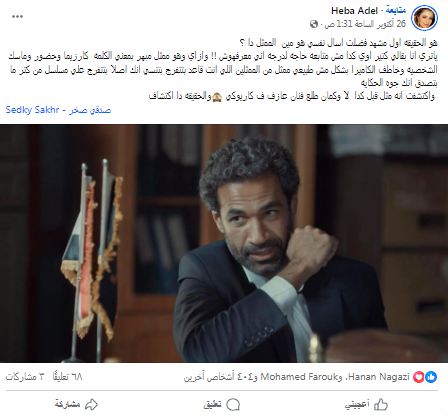Click the red heart reaction icon
This screenshot has height=415, width=448.
tap(419, 377)
